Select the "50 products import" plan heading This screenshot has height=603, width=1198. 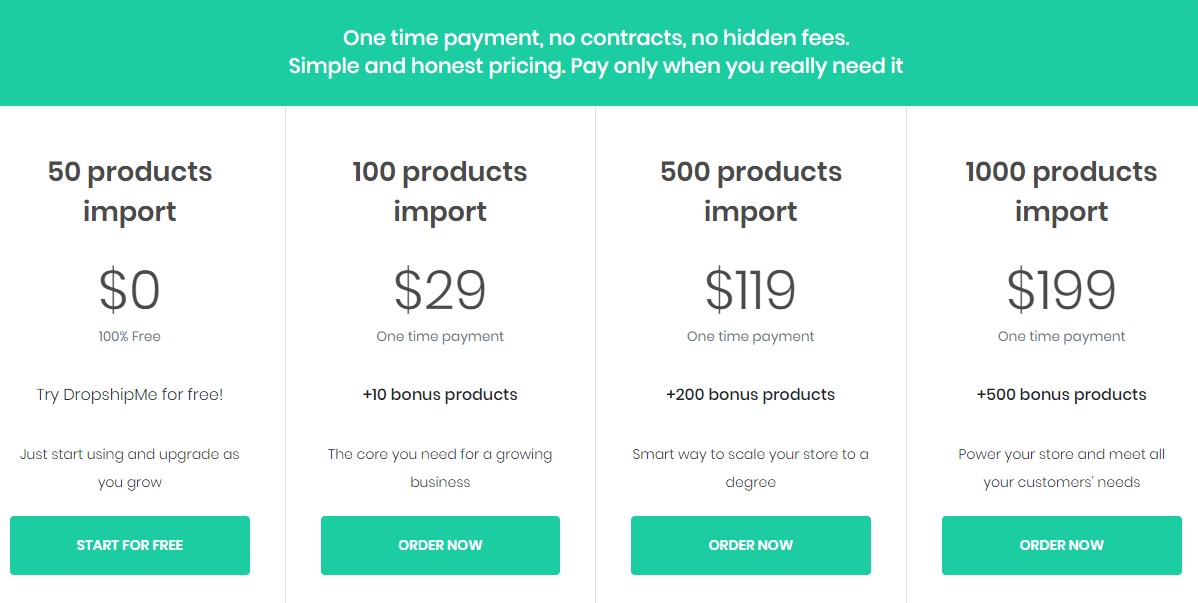pos(130,191)
